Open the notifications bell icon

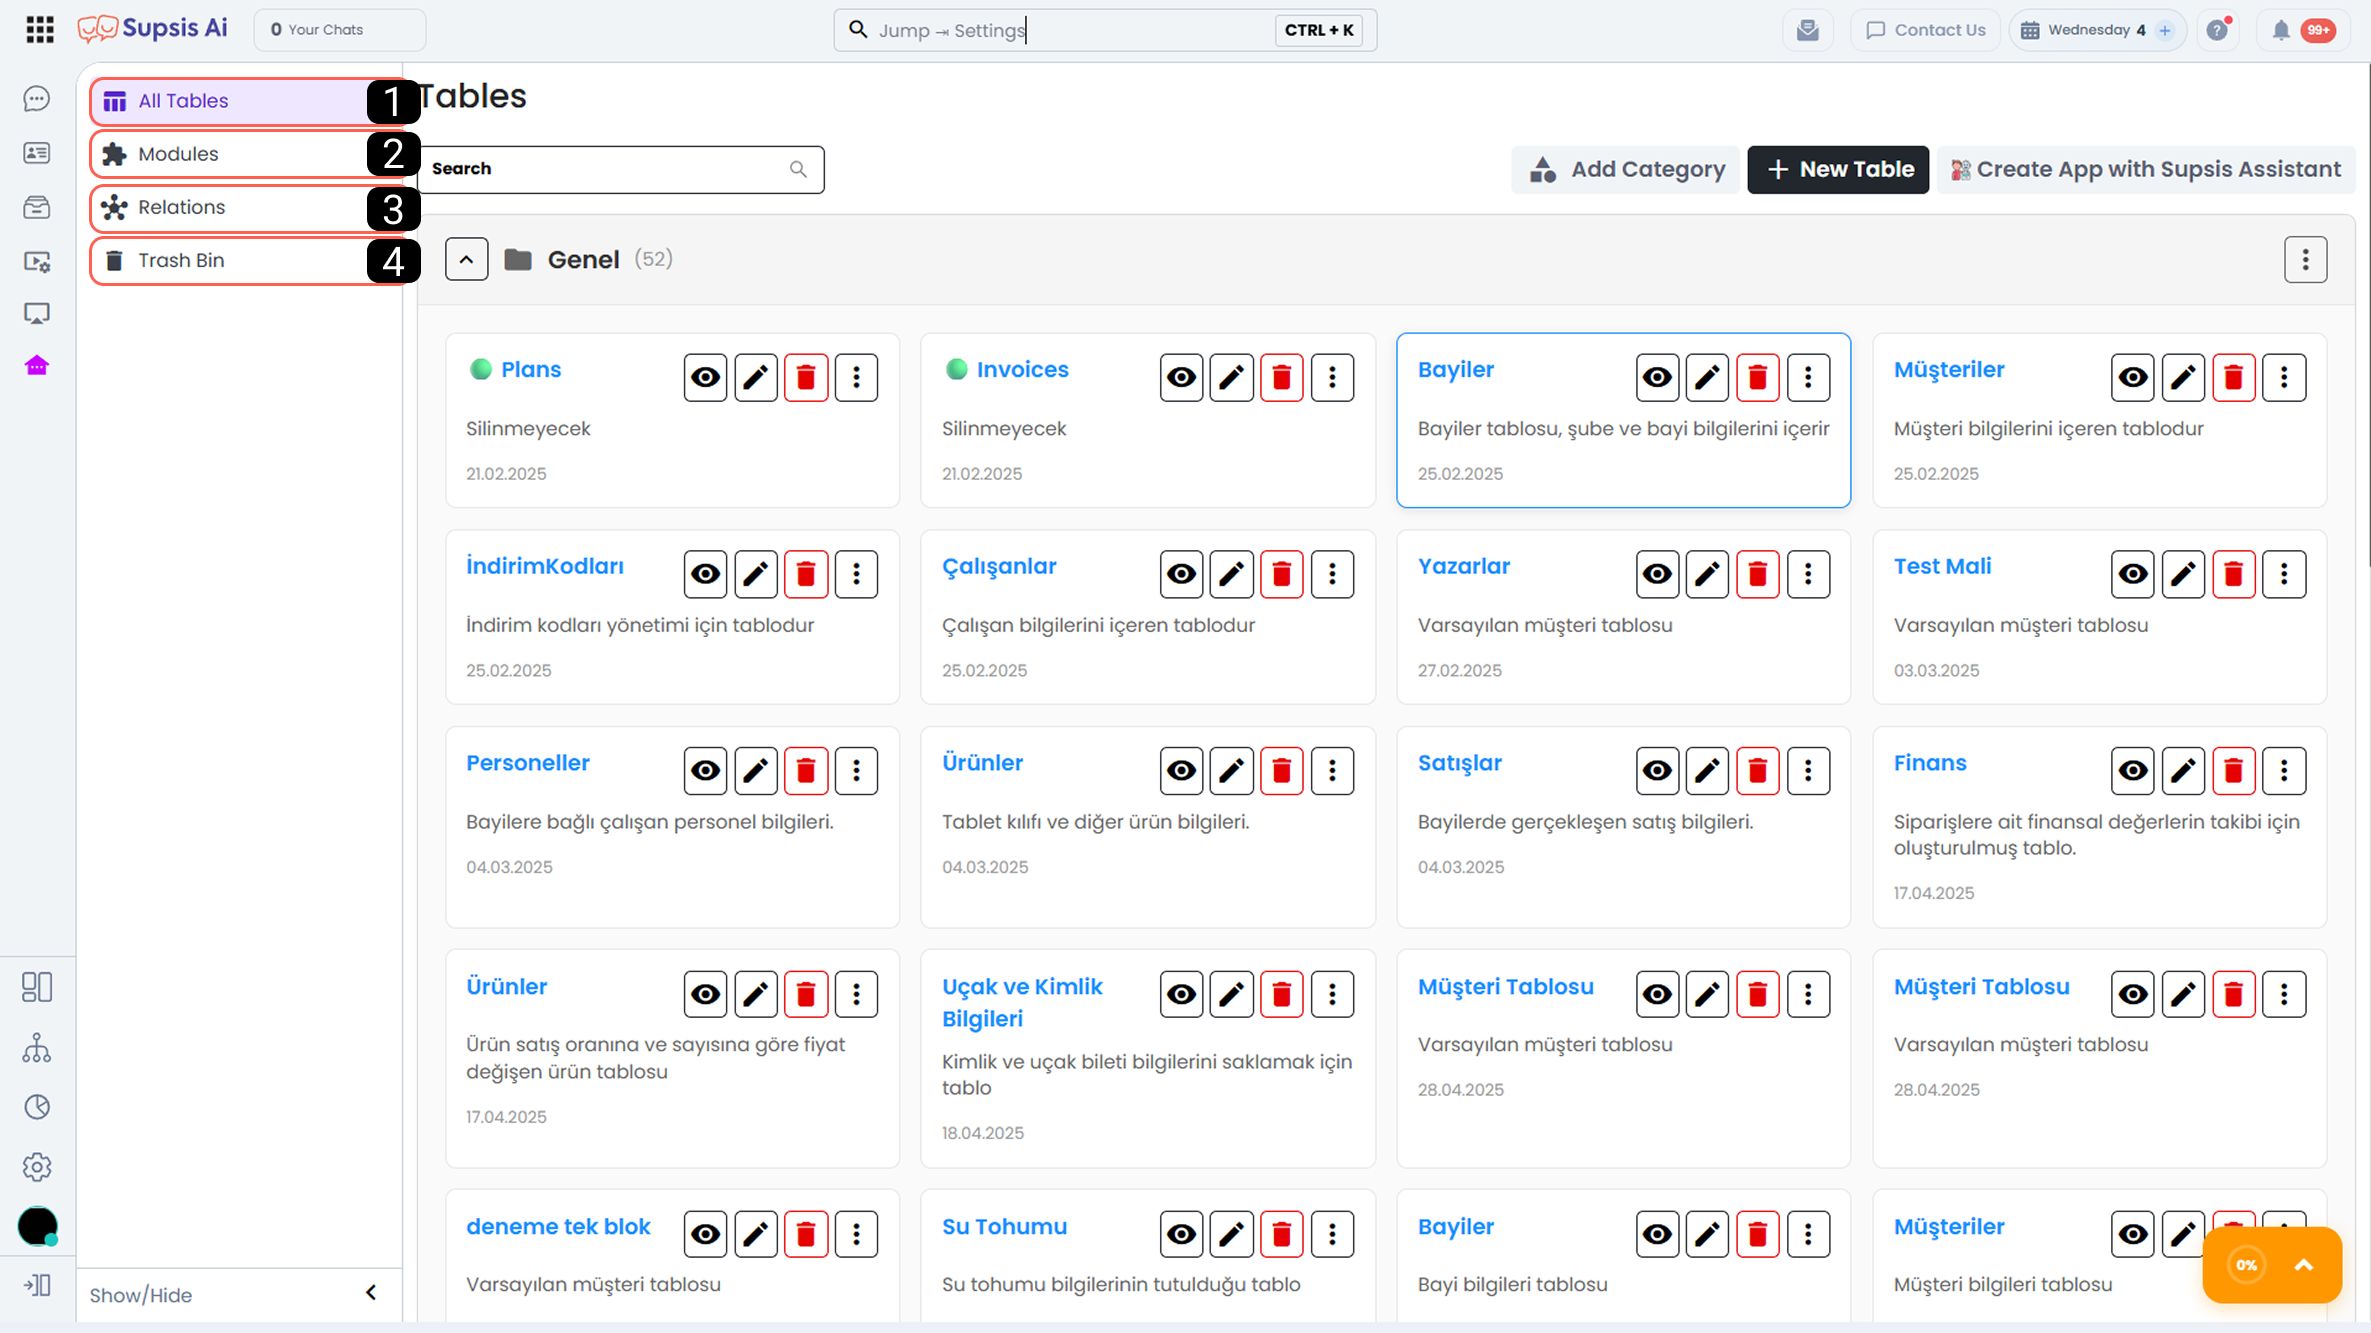[x=2281, y=30]
